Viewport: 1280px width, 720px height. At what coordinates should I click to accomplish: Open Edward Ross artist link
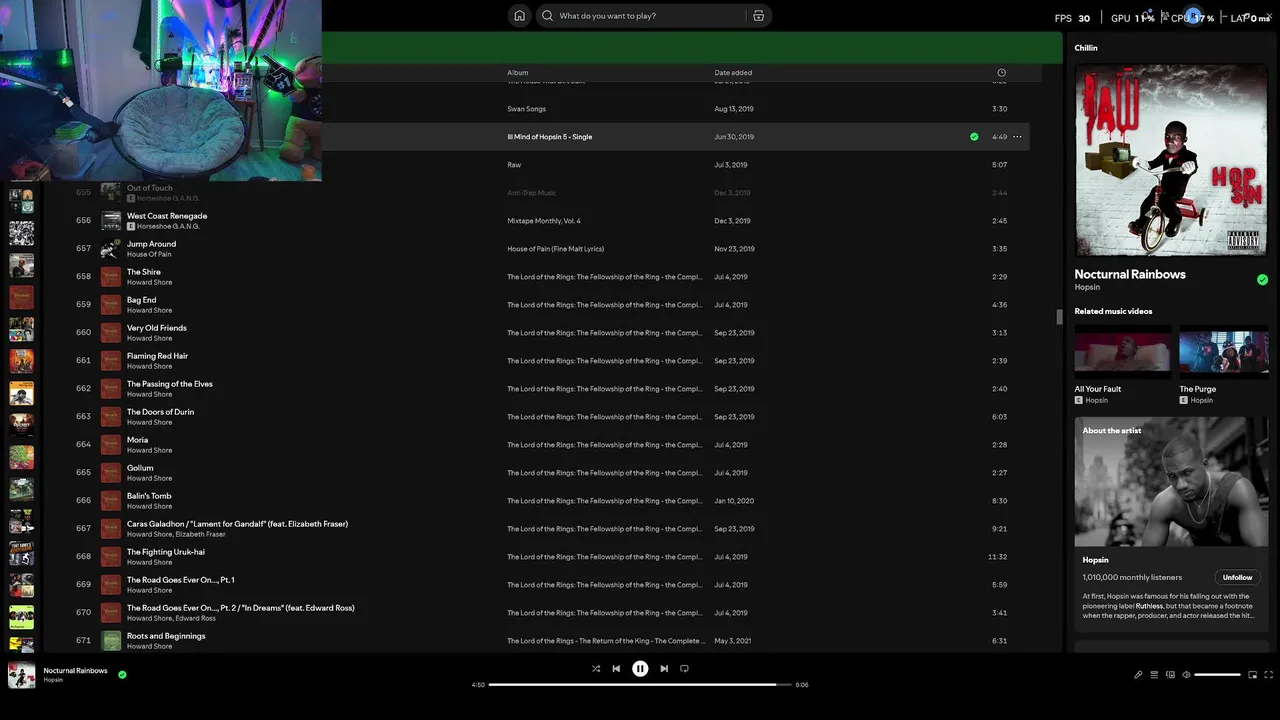pyautogui.click(x=195, y=618)
